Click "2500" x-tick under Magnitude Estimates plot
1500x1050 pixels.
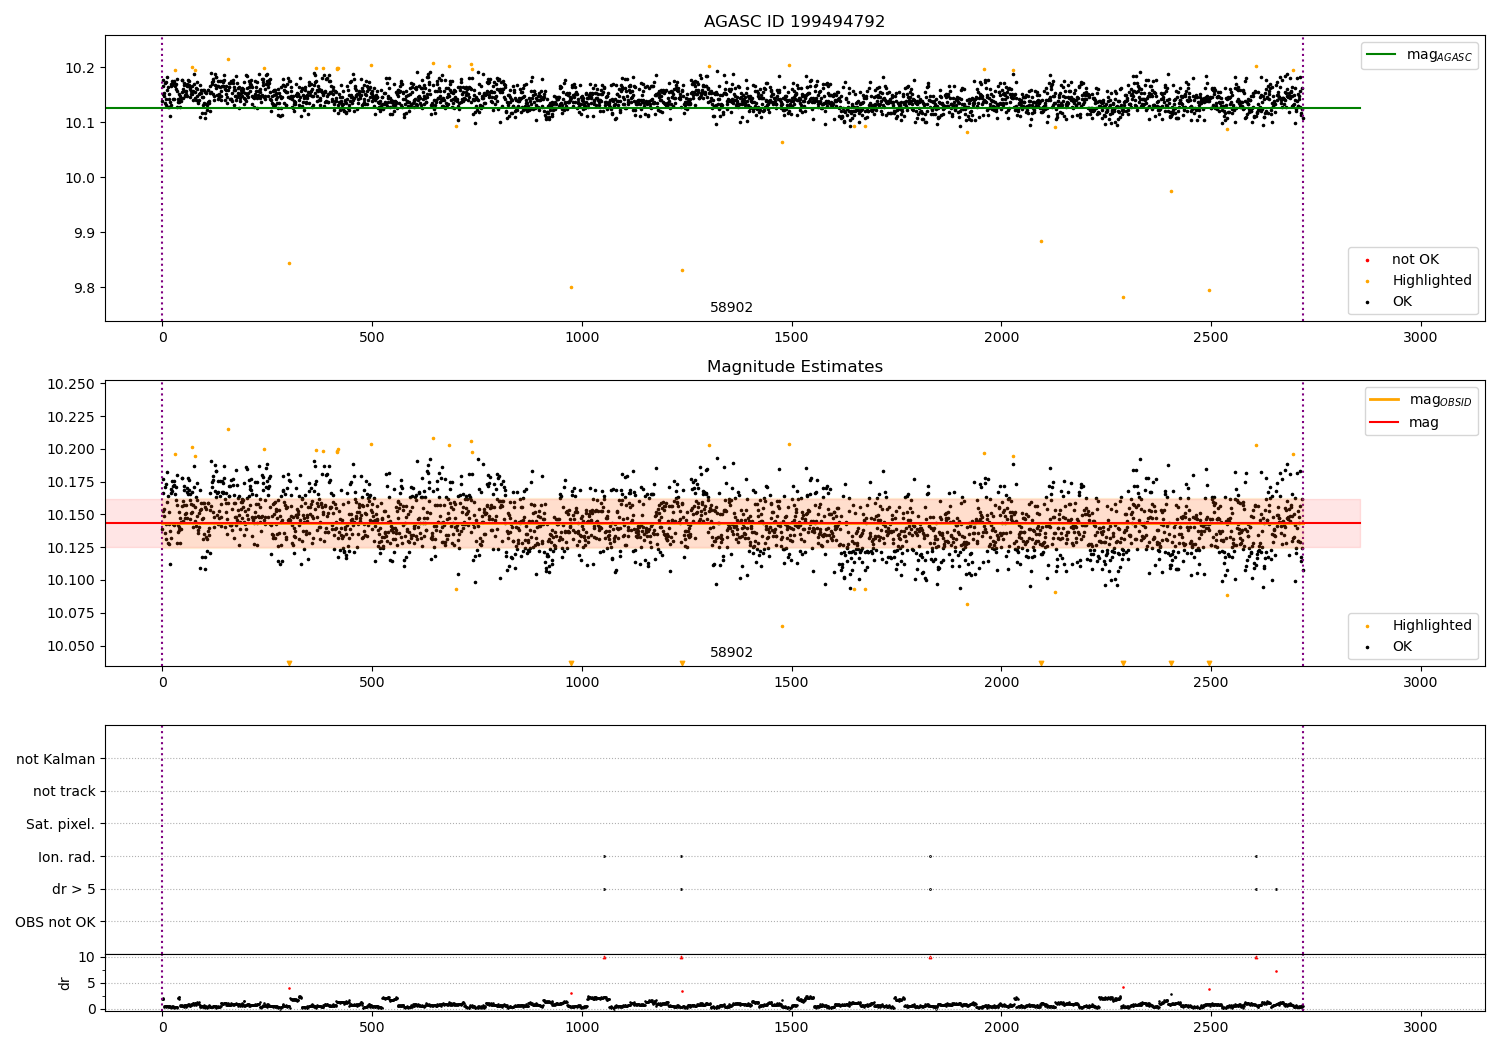click(1210, 682)
